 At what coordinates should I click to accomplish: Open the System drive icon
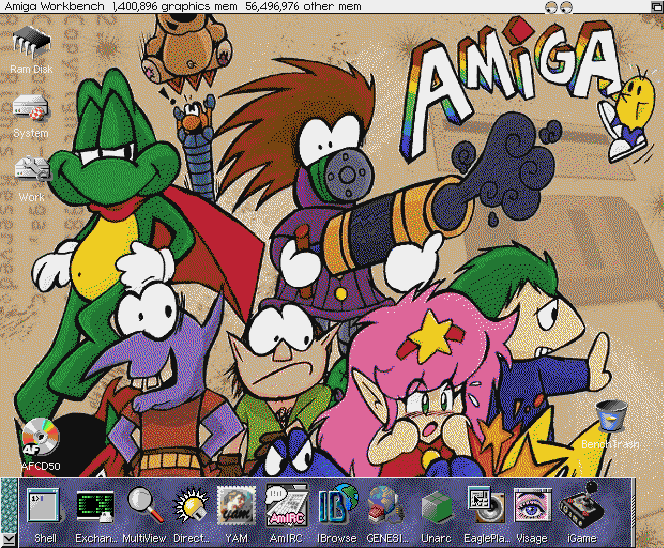(31, 110)
